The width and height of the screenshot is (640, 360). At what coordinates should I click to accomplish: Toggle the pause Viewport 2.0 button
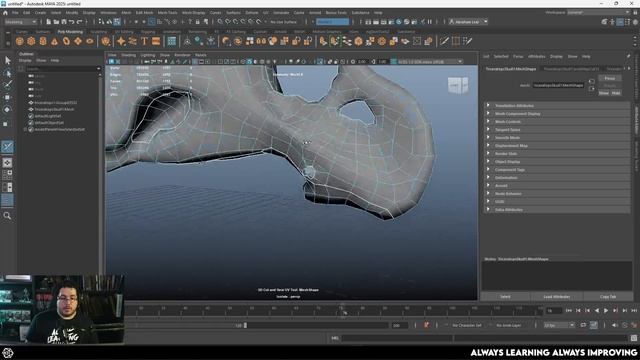coord(429,22)
